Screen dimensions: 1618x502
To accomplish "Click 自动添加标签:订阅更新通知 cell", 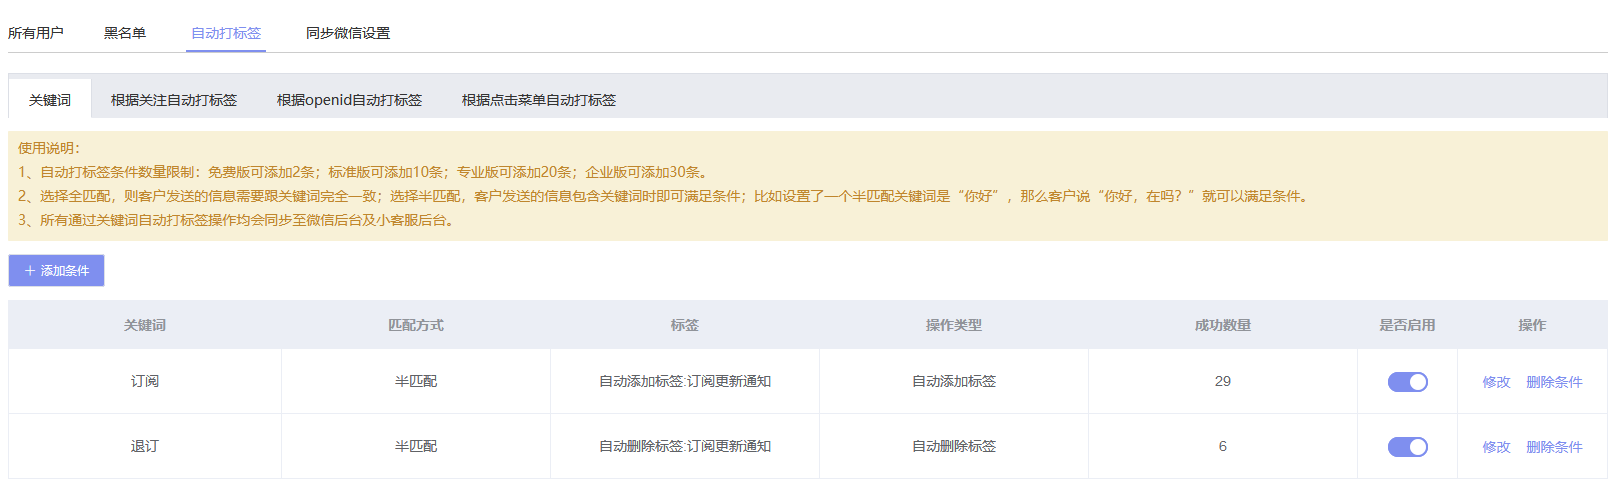I will point(685,381).
